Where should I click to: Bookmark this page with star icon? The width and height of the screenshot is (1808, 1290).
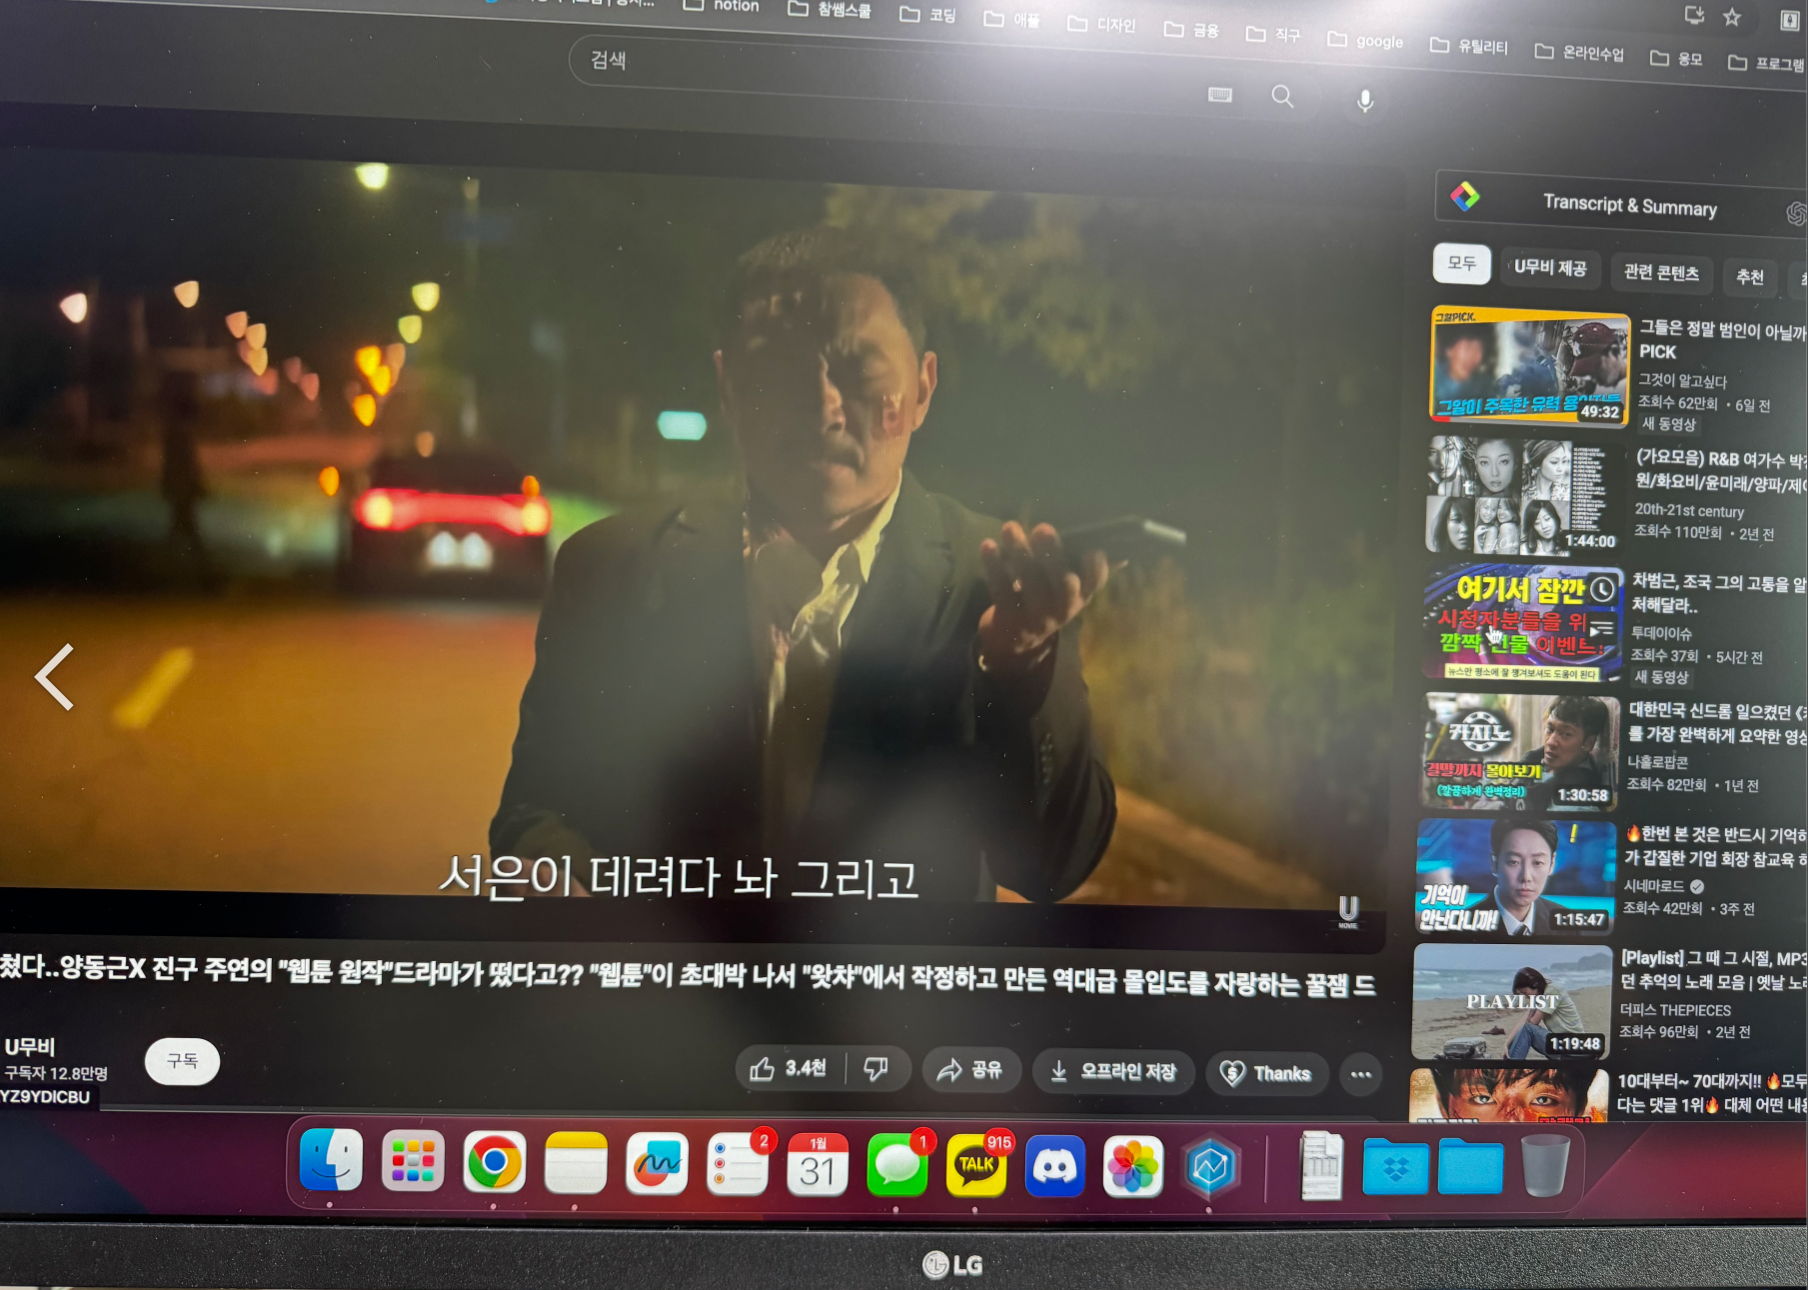(x=1732, y=17)
